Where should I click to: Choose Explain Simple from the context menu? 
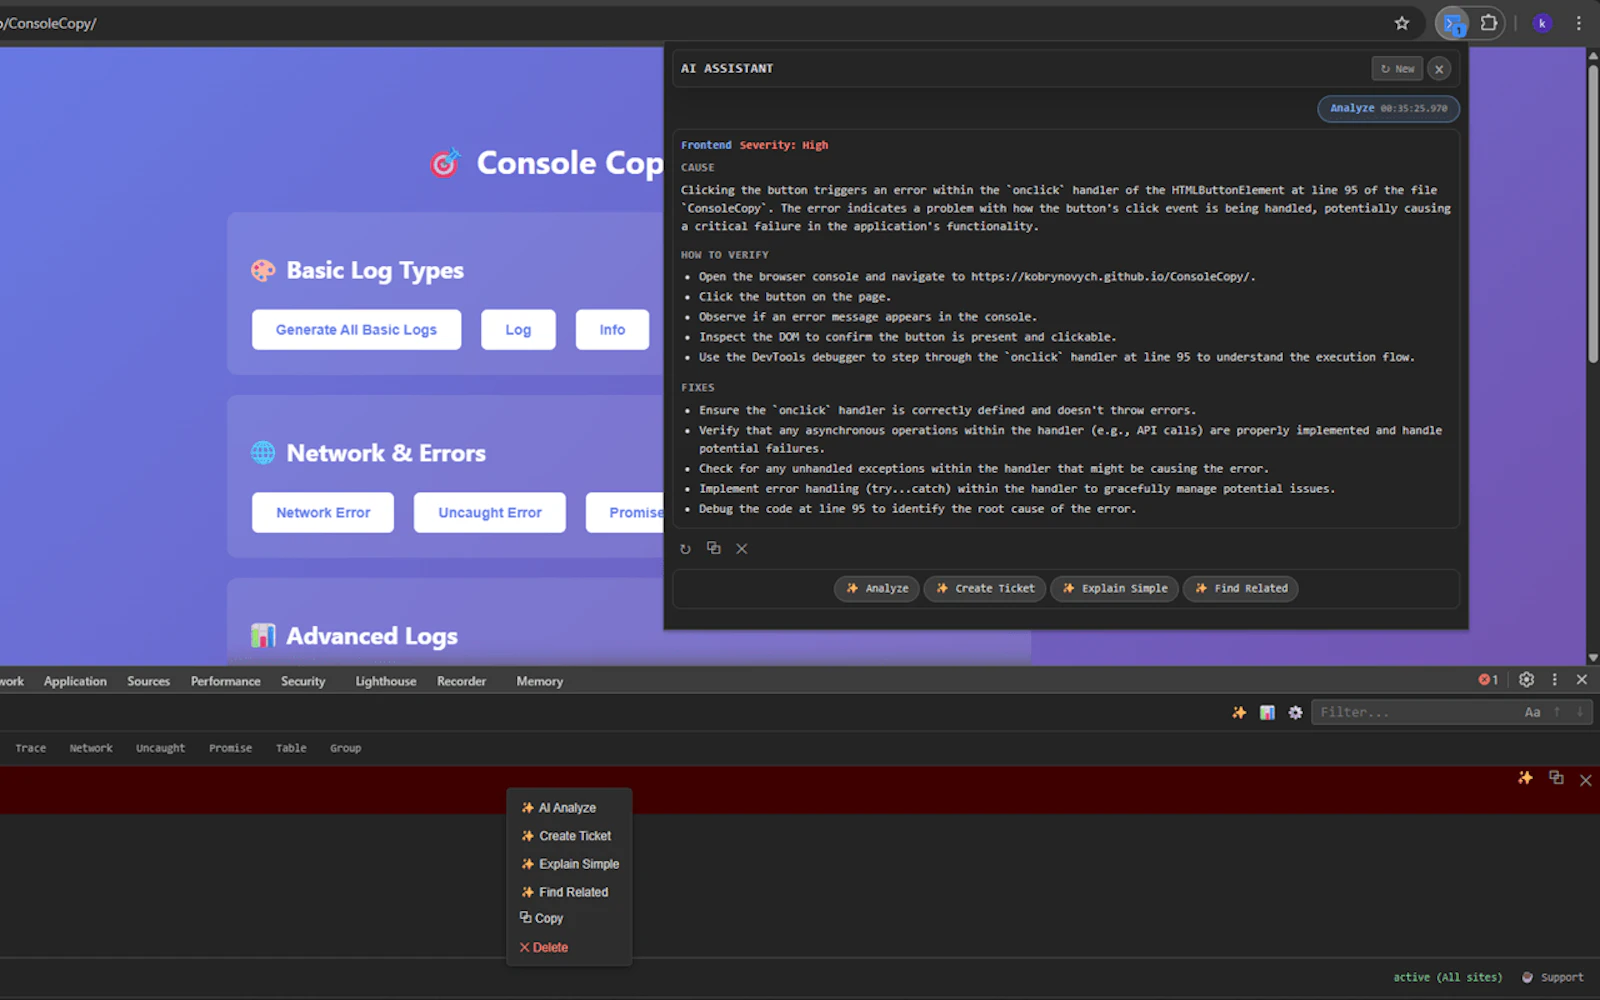569,864
